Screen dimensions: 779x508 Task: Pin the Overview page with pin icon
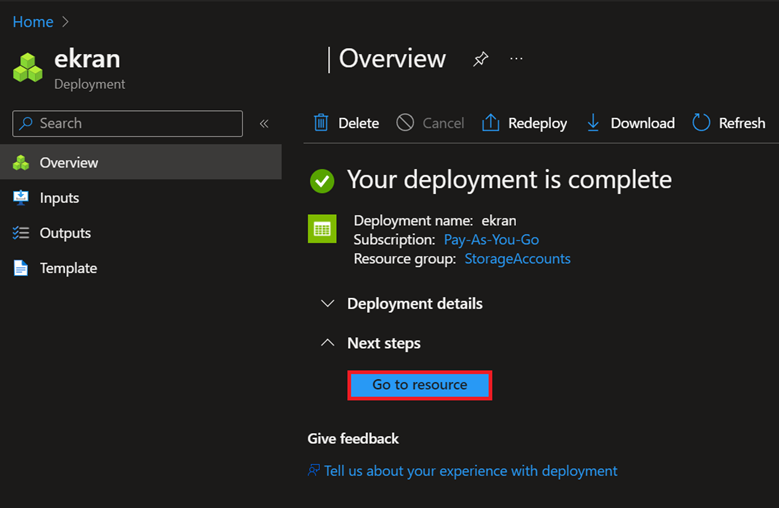click(480, 60)
